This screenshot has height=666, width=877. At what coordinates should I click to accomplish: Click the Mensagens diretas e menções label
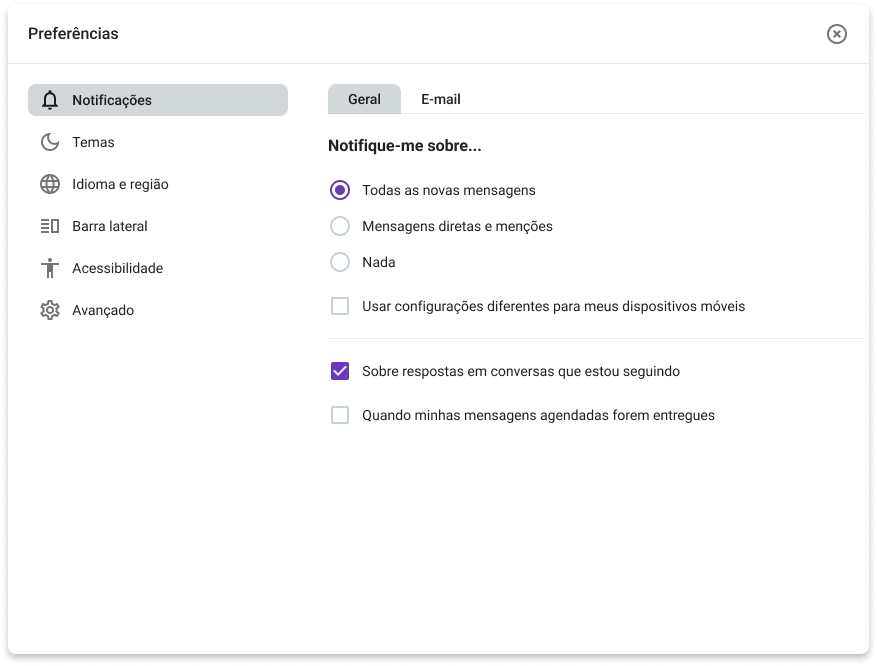coord(457,226)
